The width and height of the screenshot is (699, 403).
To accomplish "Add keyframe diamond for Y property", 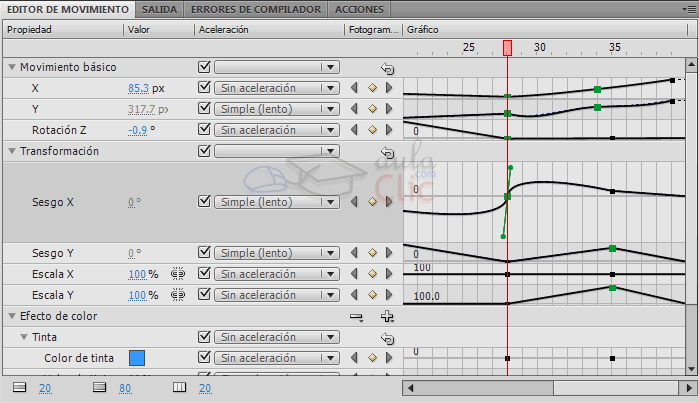I will coord(373,109).
